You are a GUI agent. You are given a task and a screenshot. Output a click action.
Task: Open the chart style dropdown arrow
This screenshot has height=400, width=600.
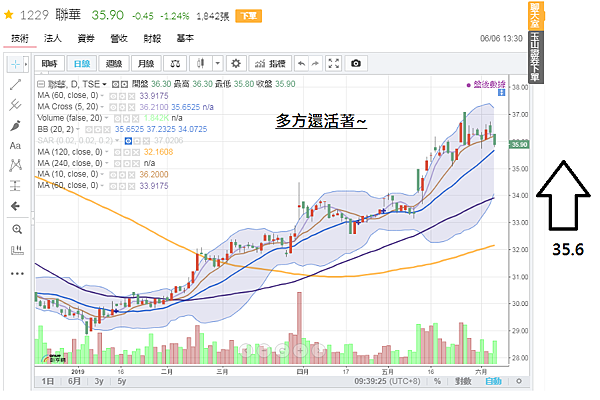217,64
